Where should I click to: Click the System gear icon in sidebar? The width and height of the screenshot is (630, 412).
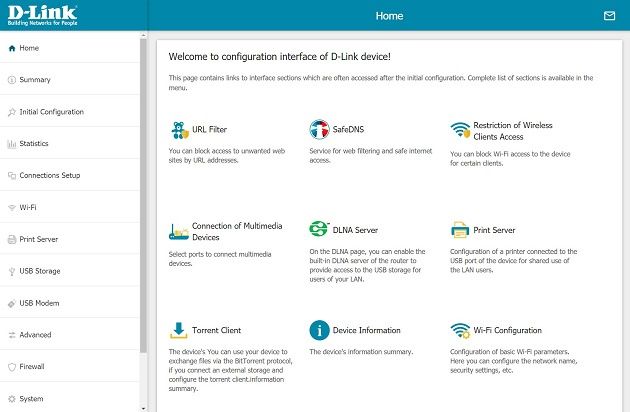12,399
